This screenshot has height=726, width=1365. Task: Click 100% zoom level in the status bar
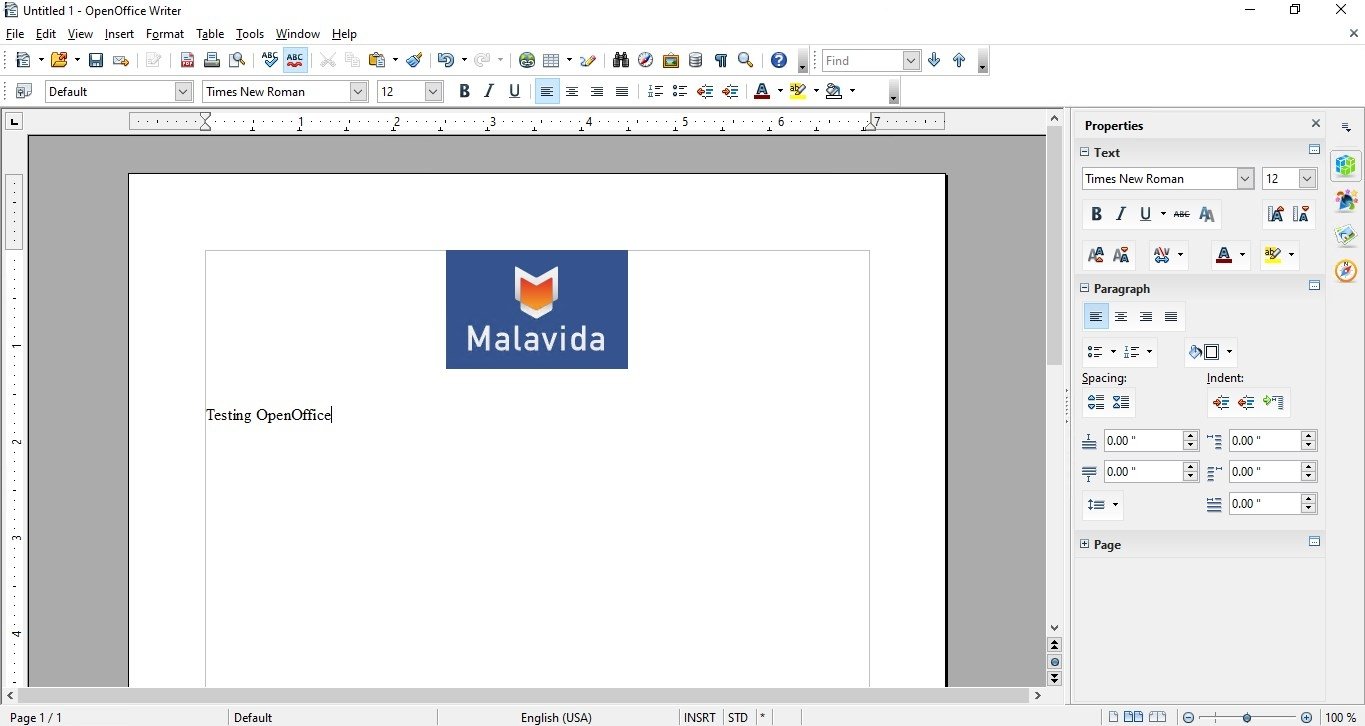pos(1340,717)
